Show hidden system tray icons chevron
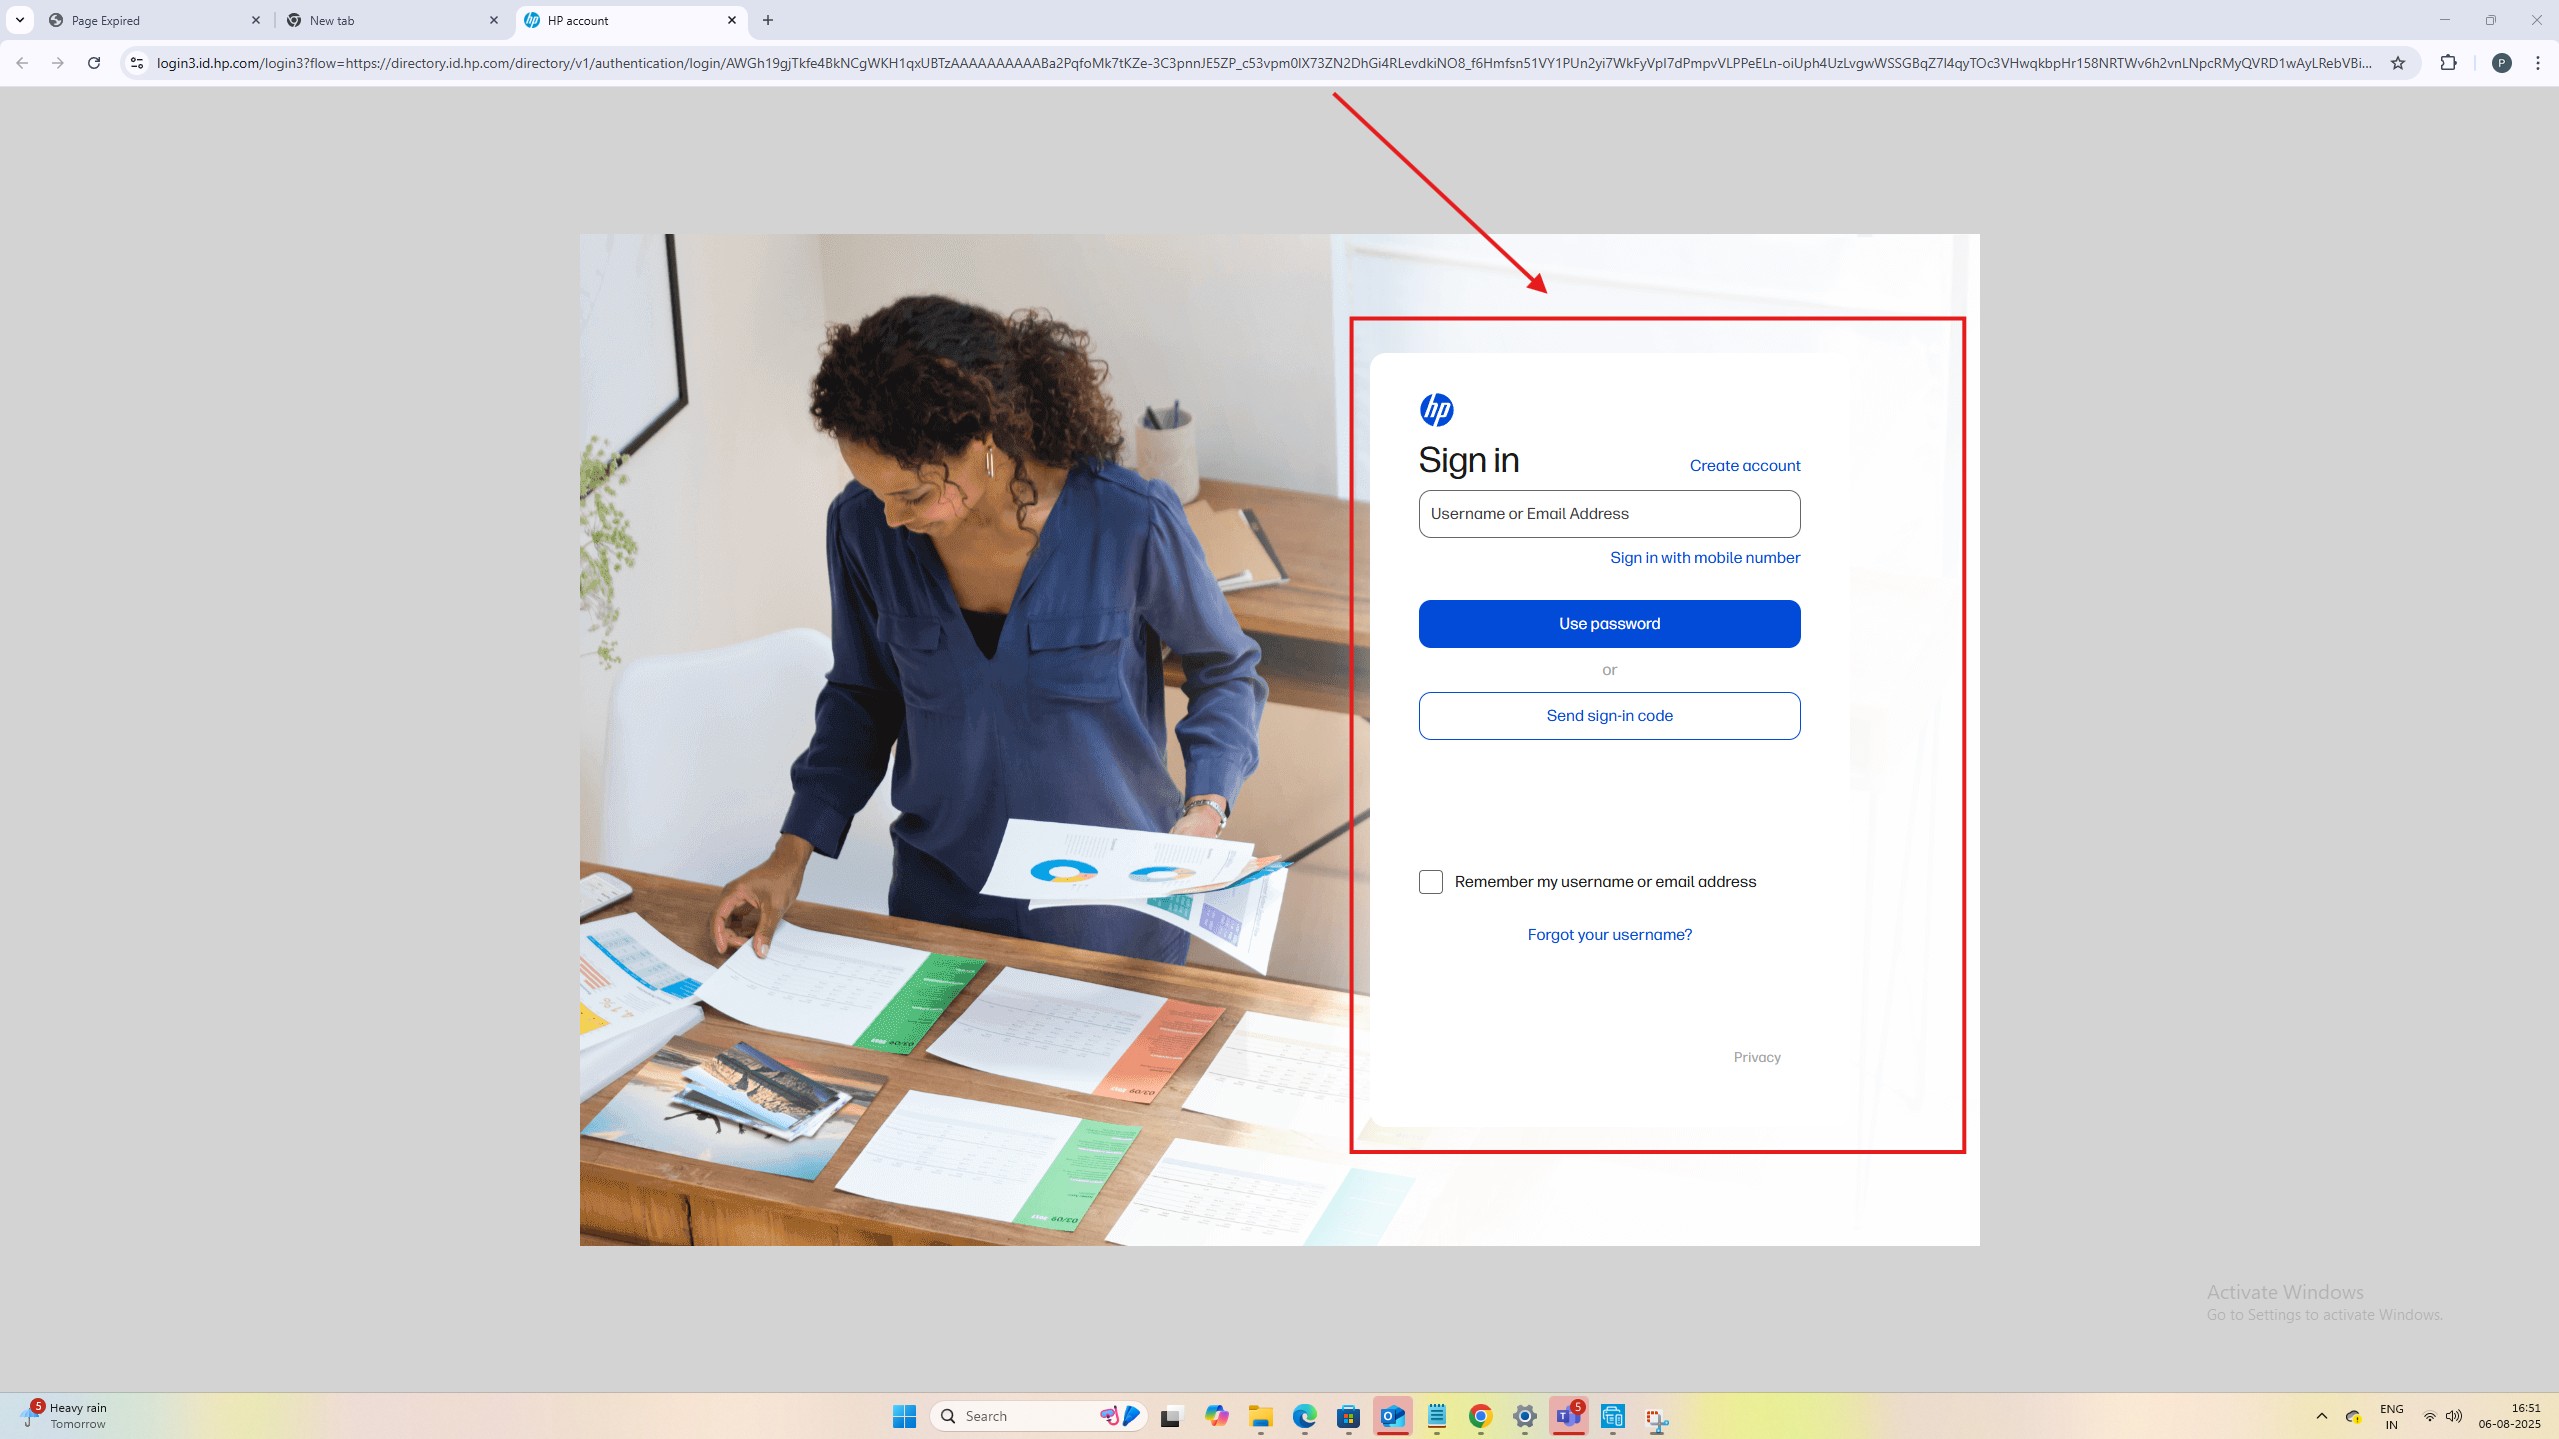Viewport: 2559px width, 1439px height. (x=2321, y=1416)
